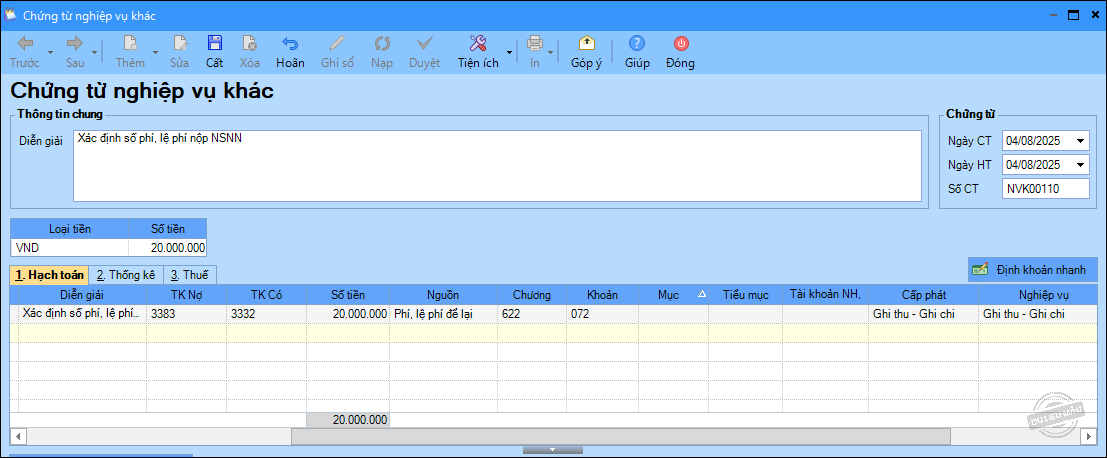This screenshot has height=458, width=1107.
Task: Select TK Nợ cell 3383
Action: 186,314
